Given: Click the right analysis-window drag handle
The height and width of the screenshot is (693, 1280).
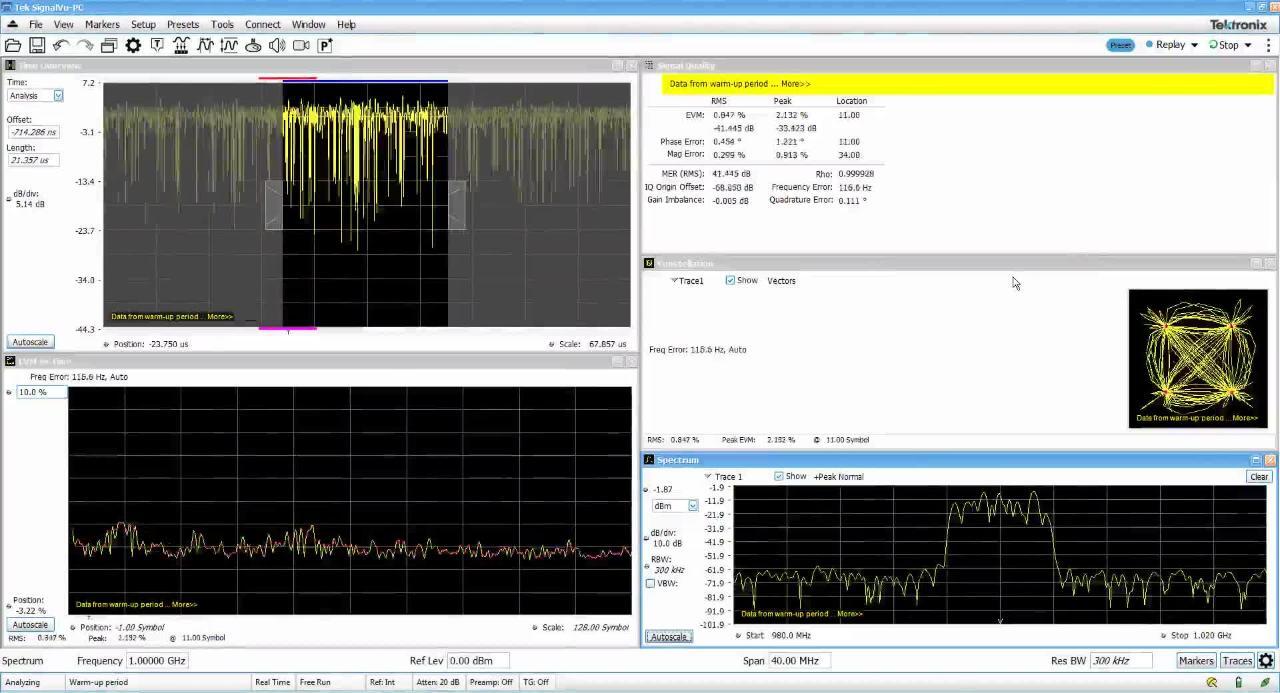Looking at the screenshot, I should point(457,205).
